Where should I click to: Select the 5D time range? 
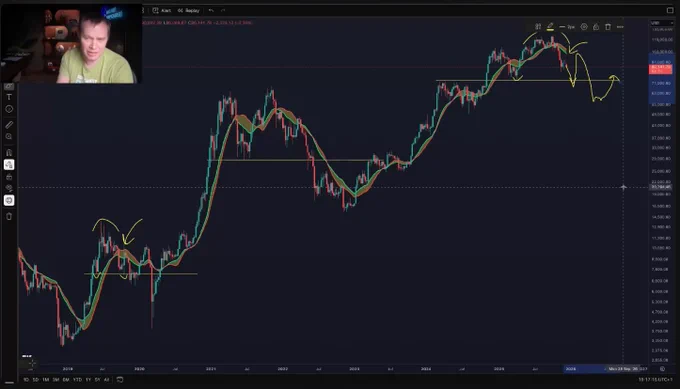[x=36, y=380]
